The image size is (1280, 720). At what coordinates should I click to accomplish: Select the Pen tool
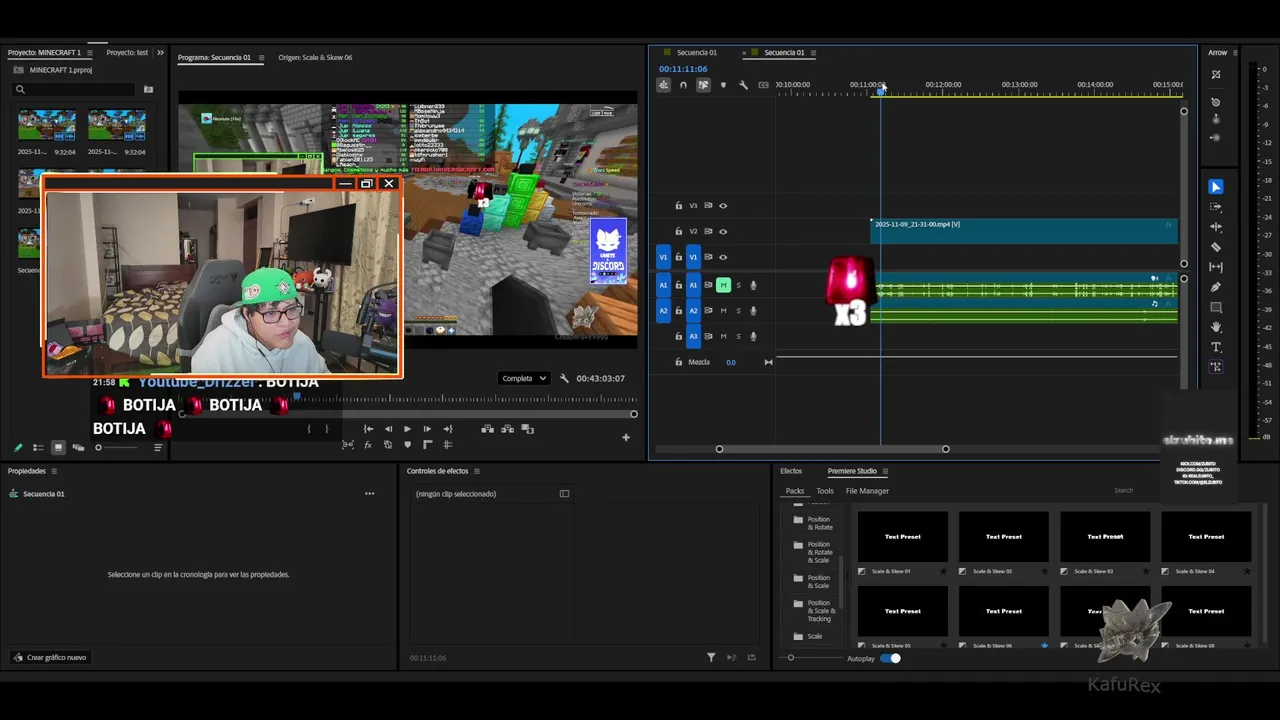click(x=1216, y=287)
